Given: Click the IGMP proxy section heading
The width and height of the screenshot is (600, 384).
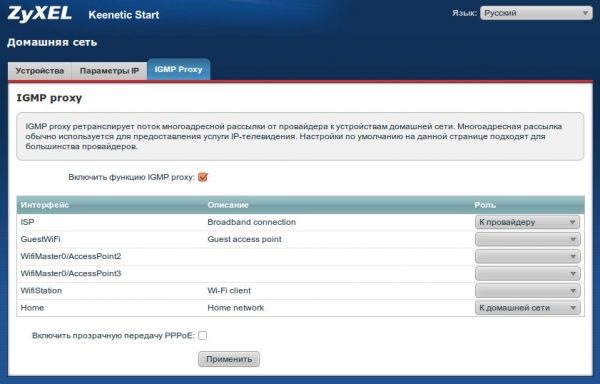Looking at the screenshot, I should pyautogui.click(x=49, y=98).
